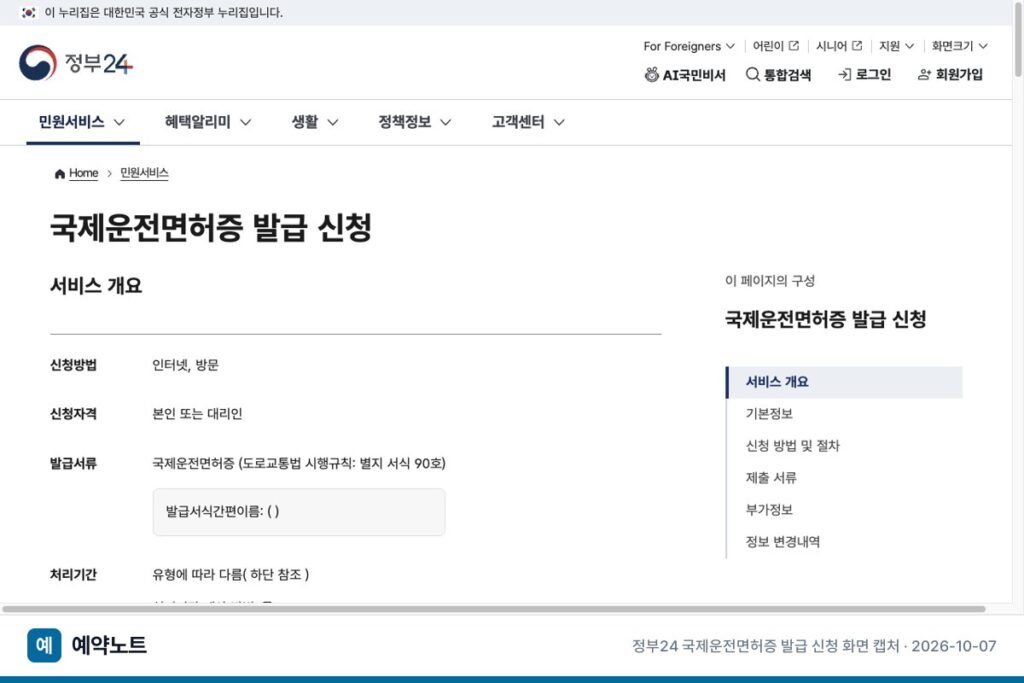
Task: Click the 이 페이지의 구성 label
Action: click(770, 281)
